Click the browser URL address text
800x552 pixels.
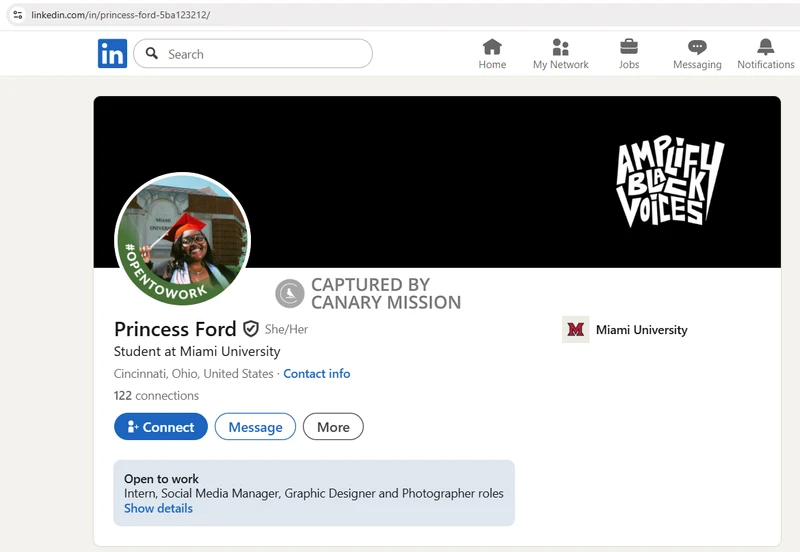tap(120, 15)
